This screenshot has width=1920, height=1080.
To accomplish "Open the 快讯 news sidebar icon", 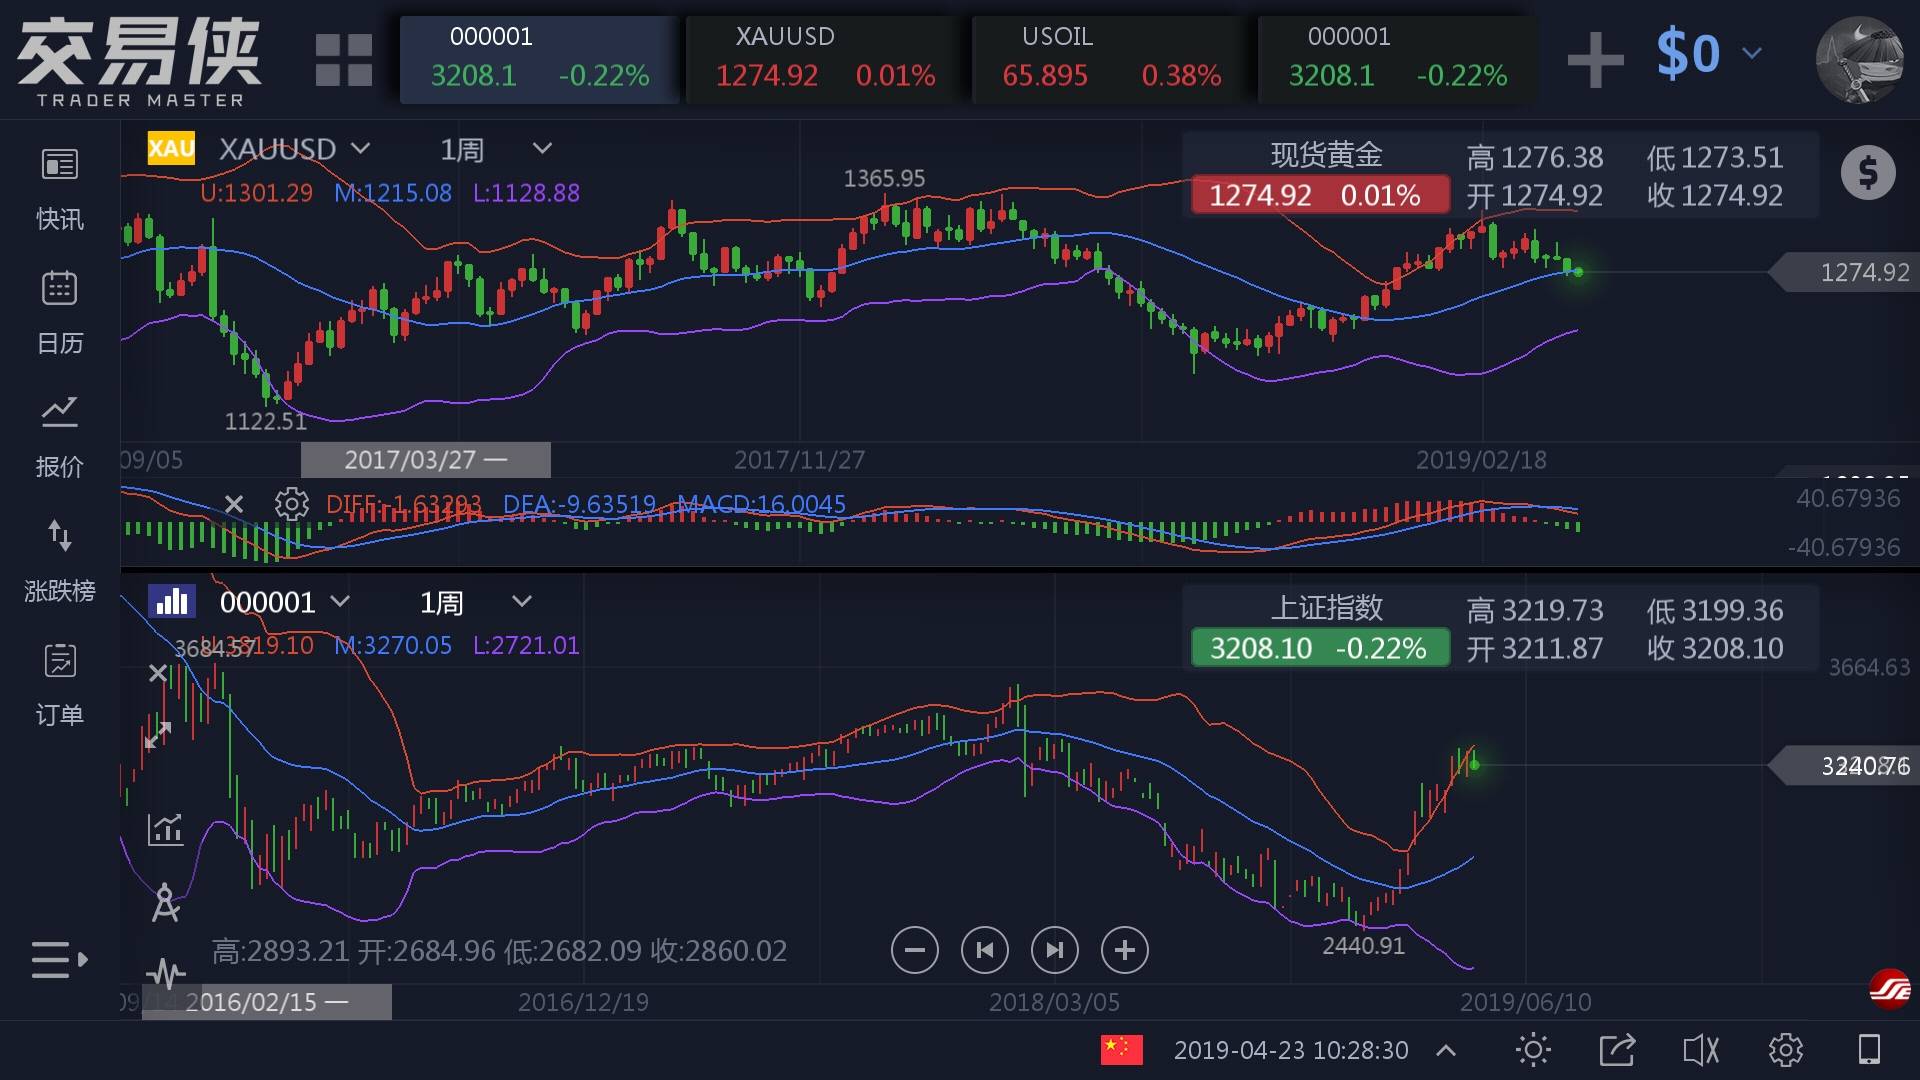I will tap(59, 165).
